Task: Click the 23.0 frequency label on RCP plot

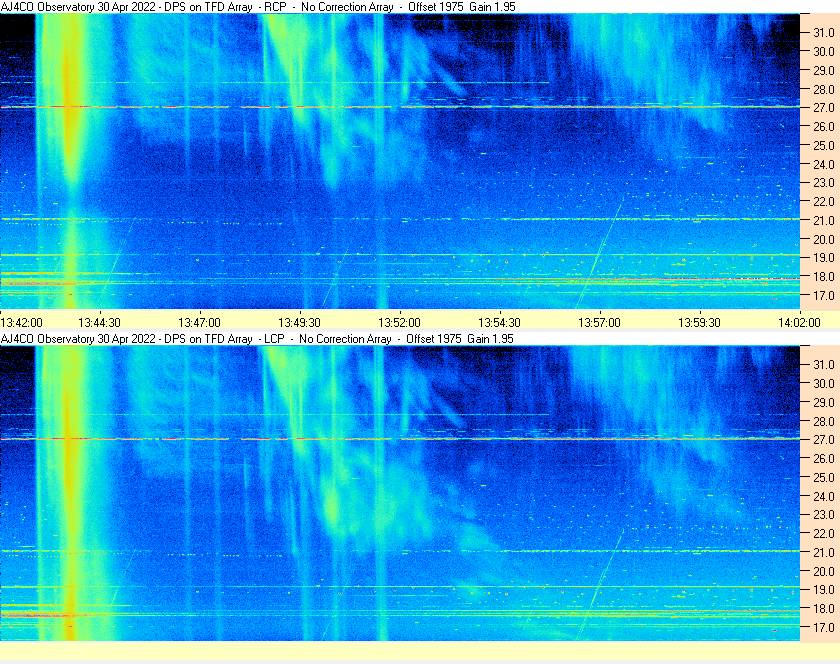Action: tap(824, 183)
